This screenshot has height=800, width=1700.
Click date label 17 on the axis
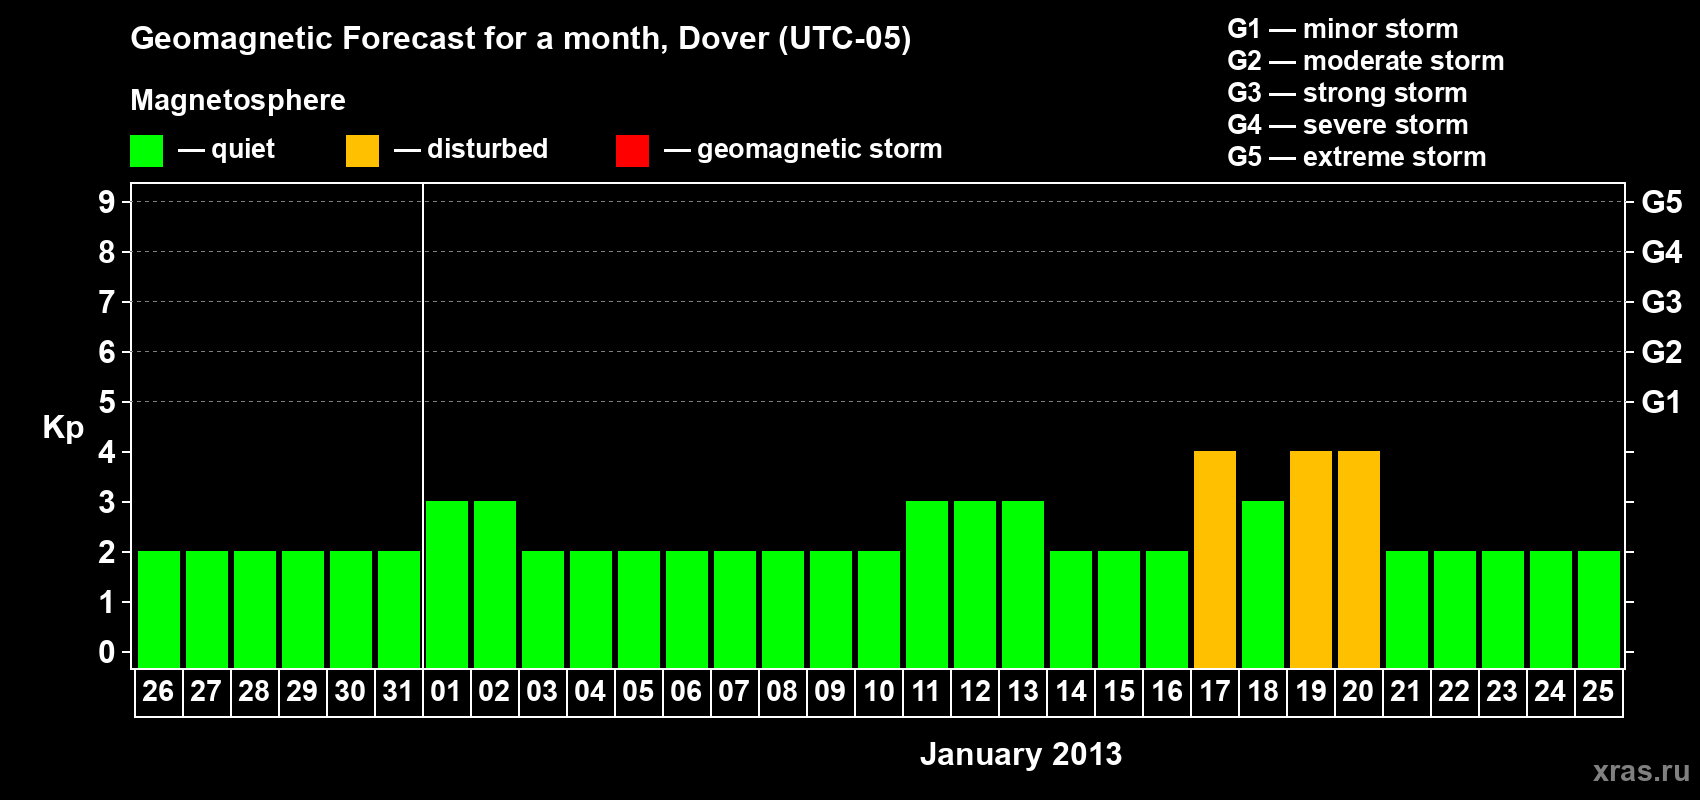pyautogui.click(x=1215, y=691)
